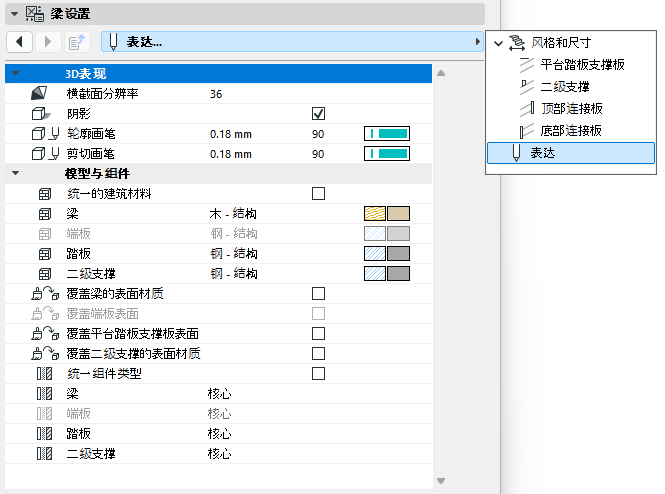Image resolution: width=665 pixels, height=494 pixels.
Task: Collapse the 风格和尺寸 tree node
Action: click(499, 43)
